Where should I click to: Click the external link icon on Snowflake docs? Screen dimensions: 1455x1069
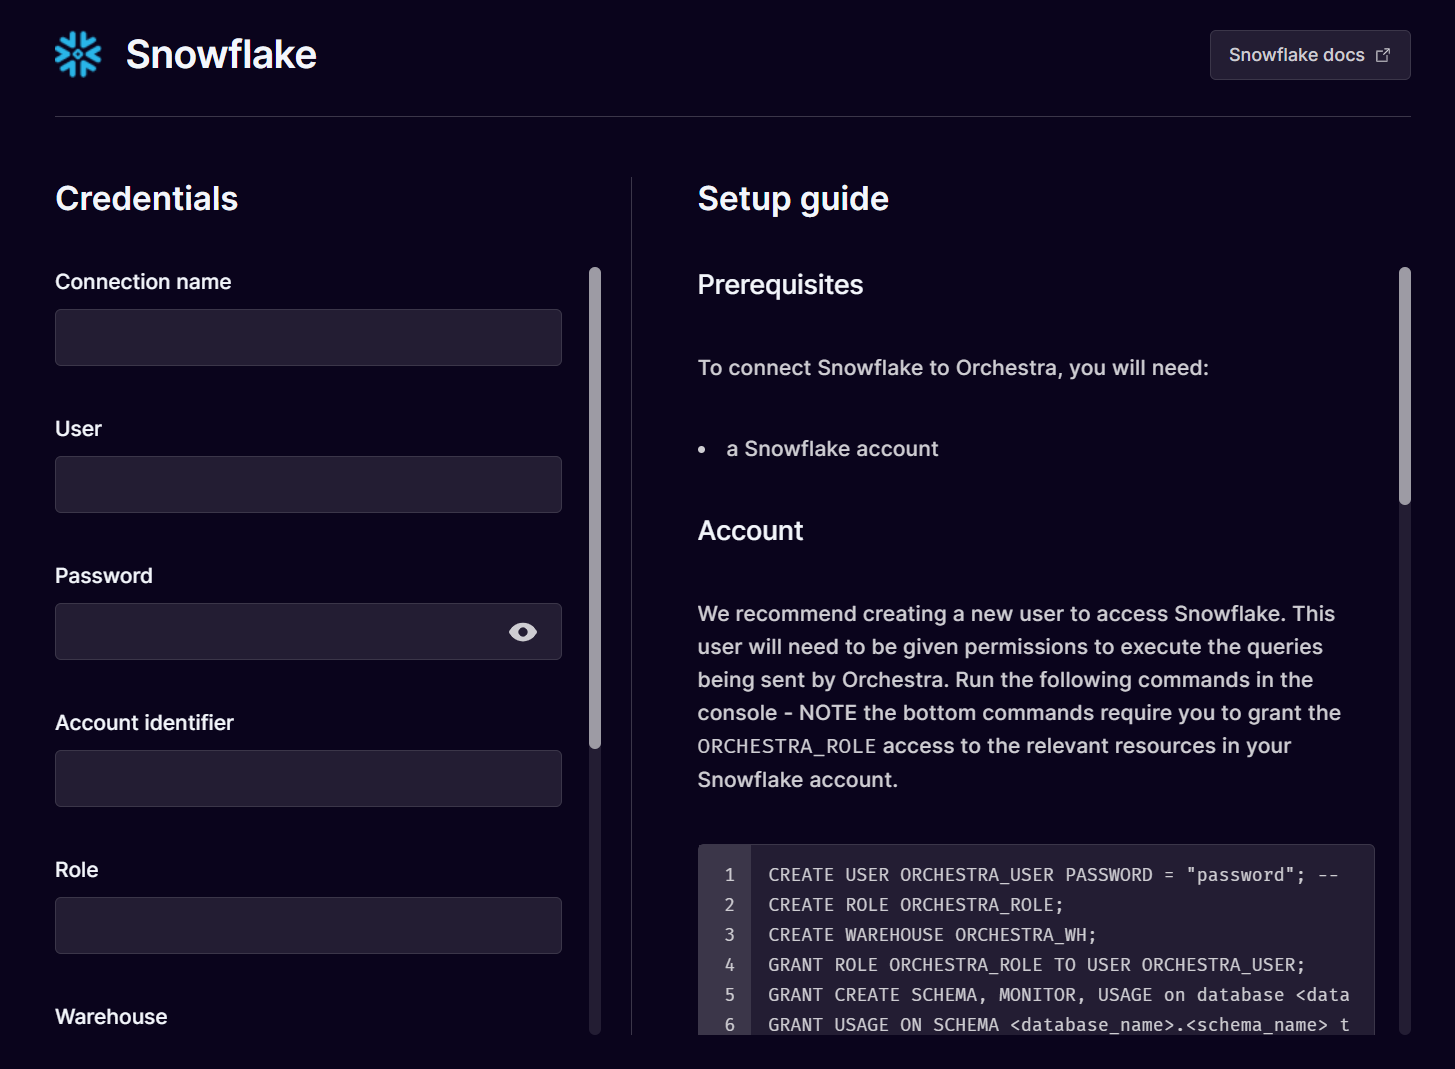(1383, 55)
